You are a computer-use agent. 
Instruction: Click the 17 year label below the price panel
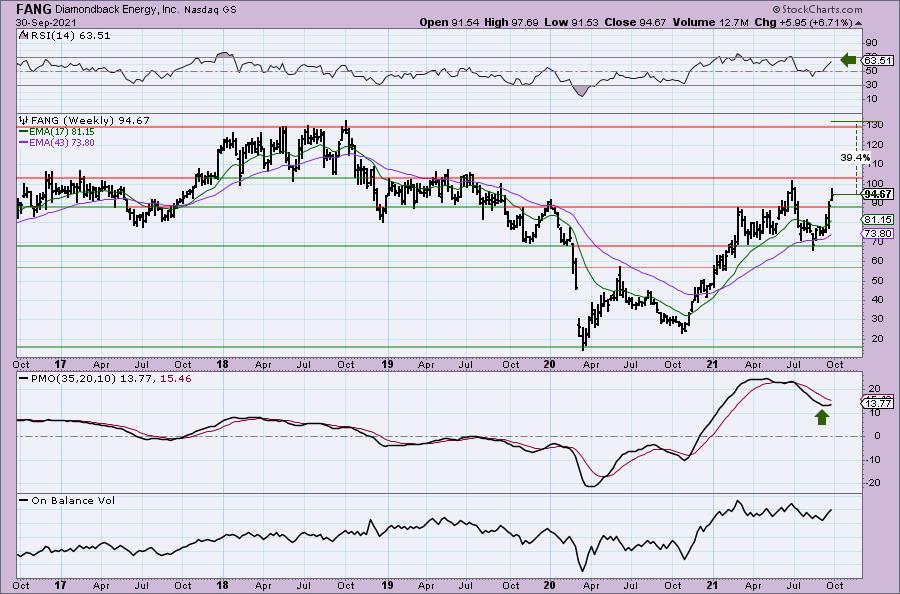point(61,364)
